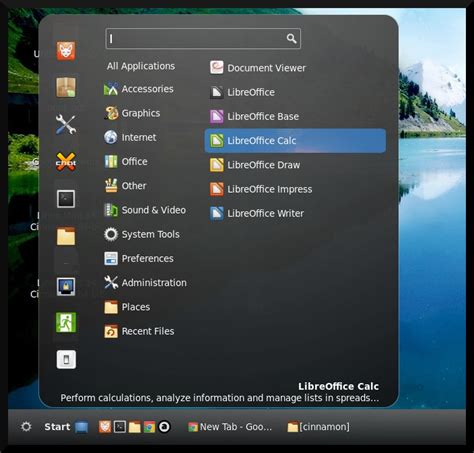The width and height of the screenshot is (474, 453).
Task: Open the System Tools category
Action: point(142,234)
